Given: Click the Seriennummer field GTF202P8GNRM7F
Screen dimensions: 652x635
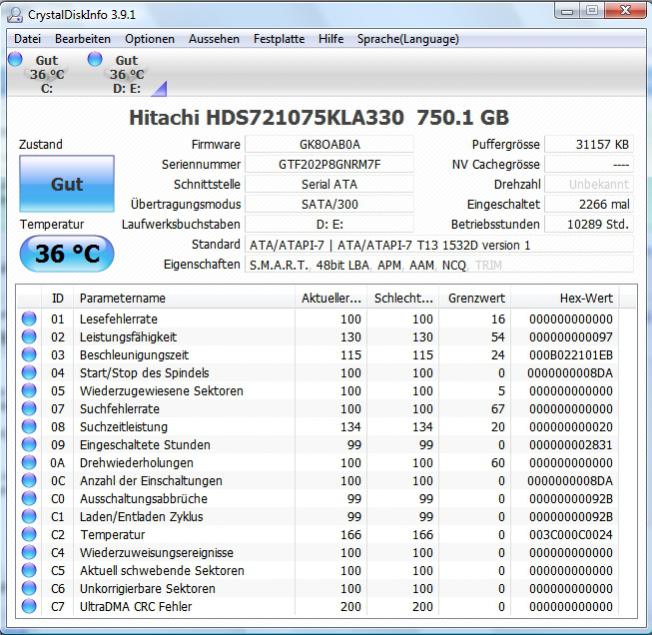Looking at the screenshot, I should pyautogui.click(x=329, y=164).
